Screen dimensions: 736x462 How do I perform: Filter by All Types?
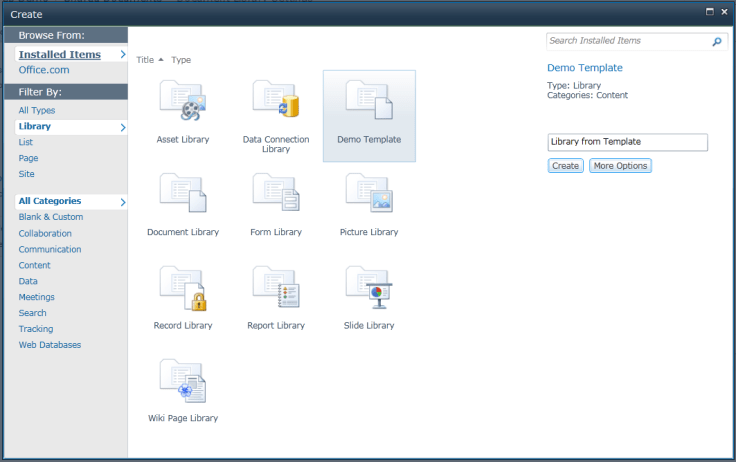coord(37,110)
